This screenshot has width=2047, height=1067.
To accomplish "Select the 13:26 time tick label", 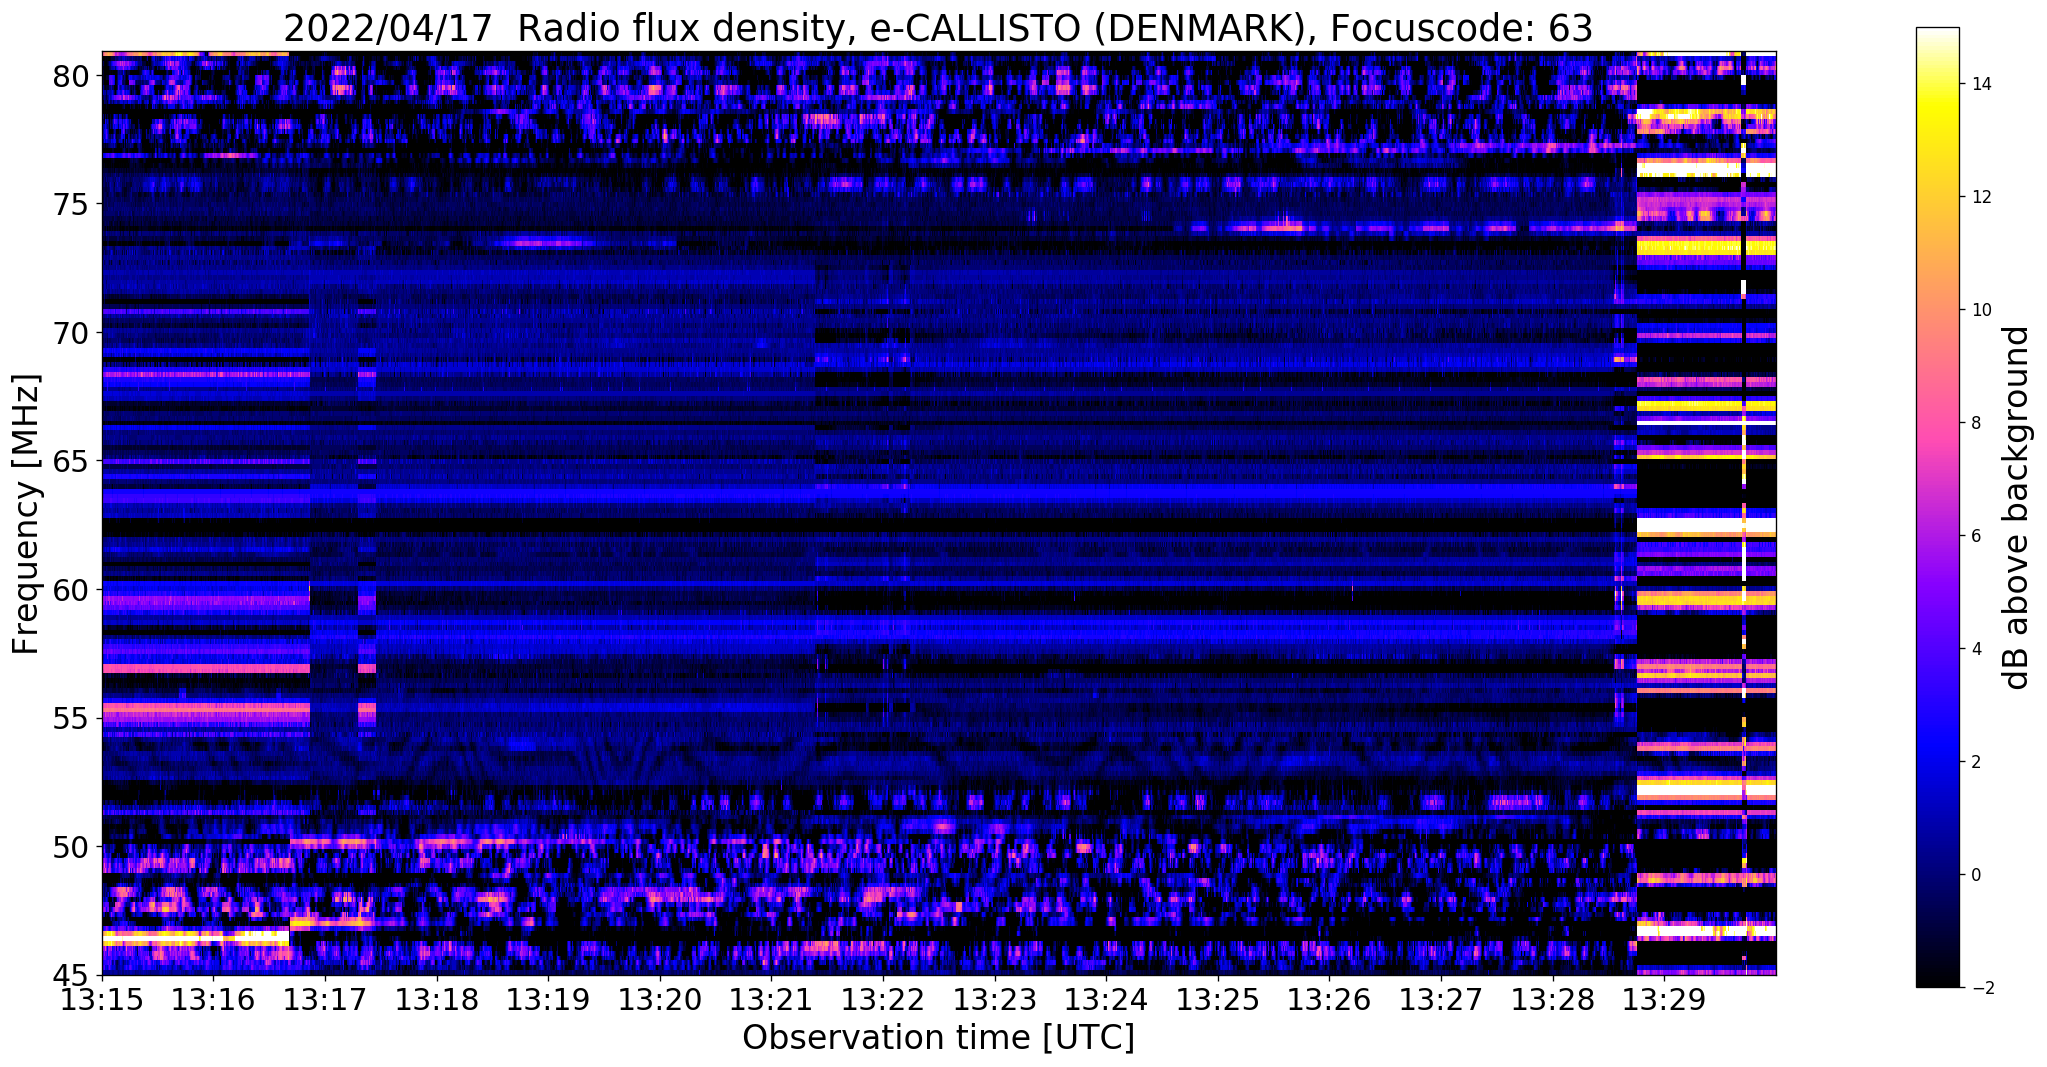I will (1329, 1000).
